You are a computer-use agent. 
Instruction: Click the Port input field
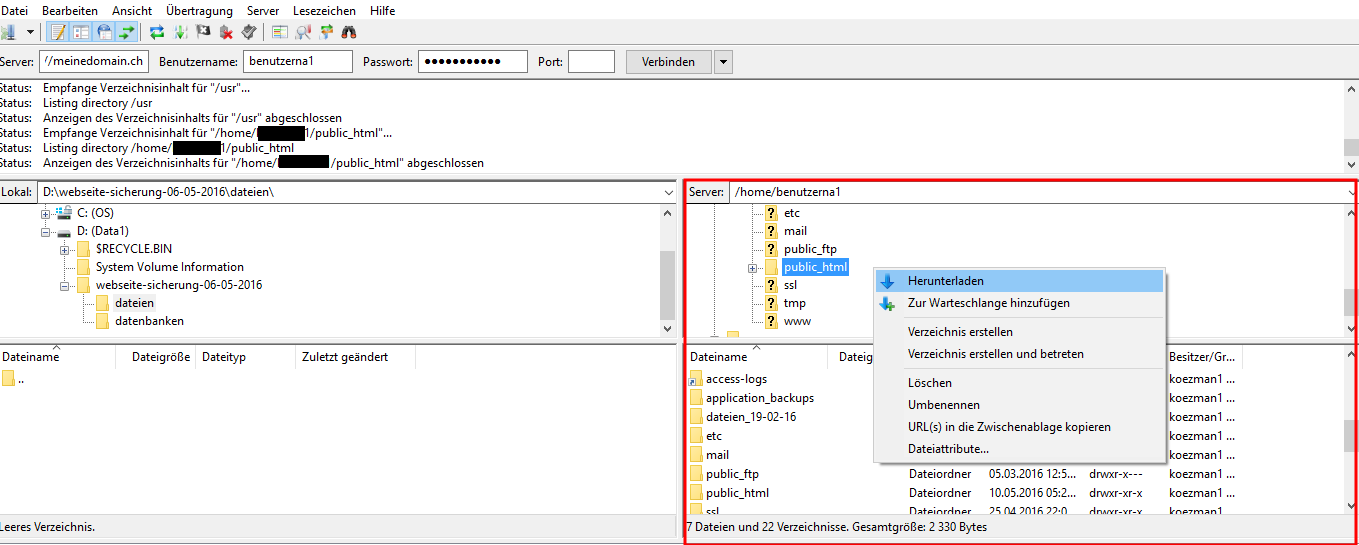coord(591,62)
